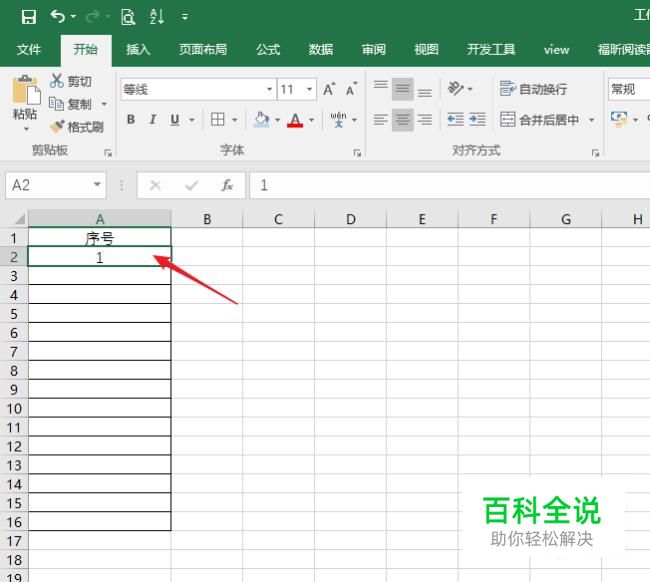This screenshot has height=582, width=650.
Task: Open the 文件 menu tab
Action: [29, 50]
